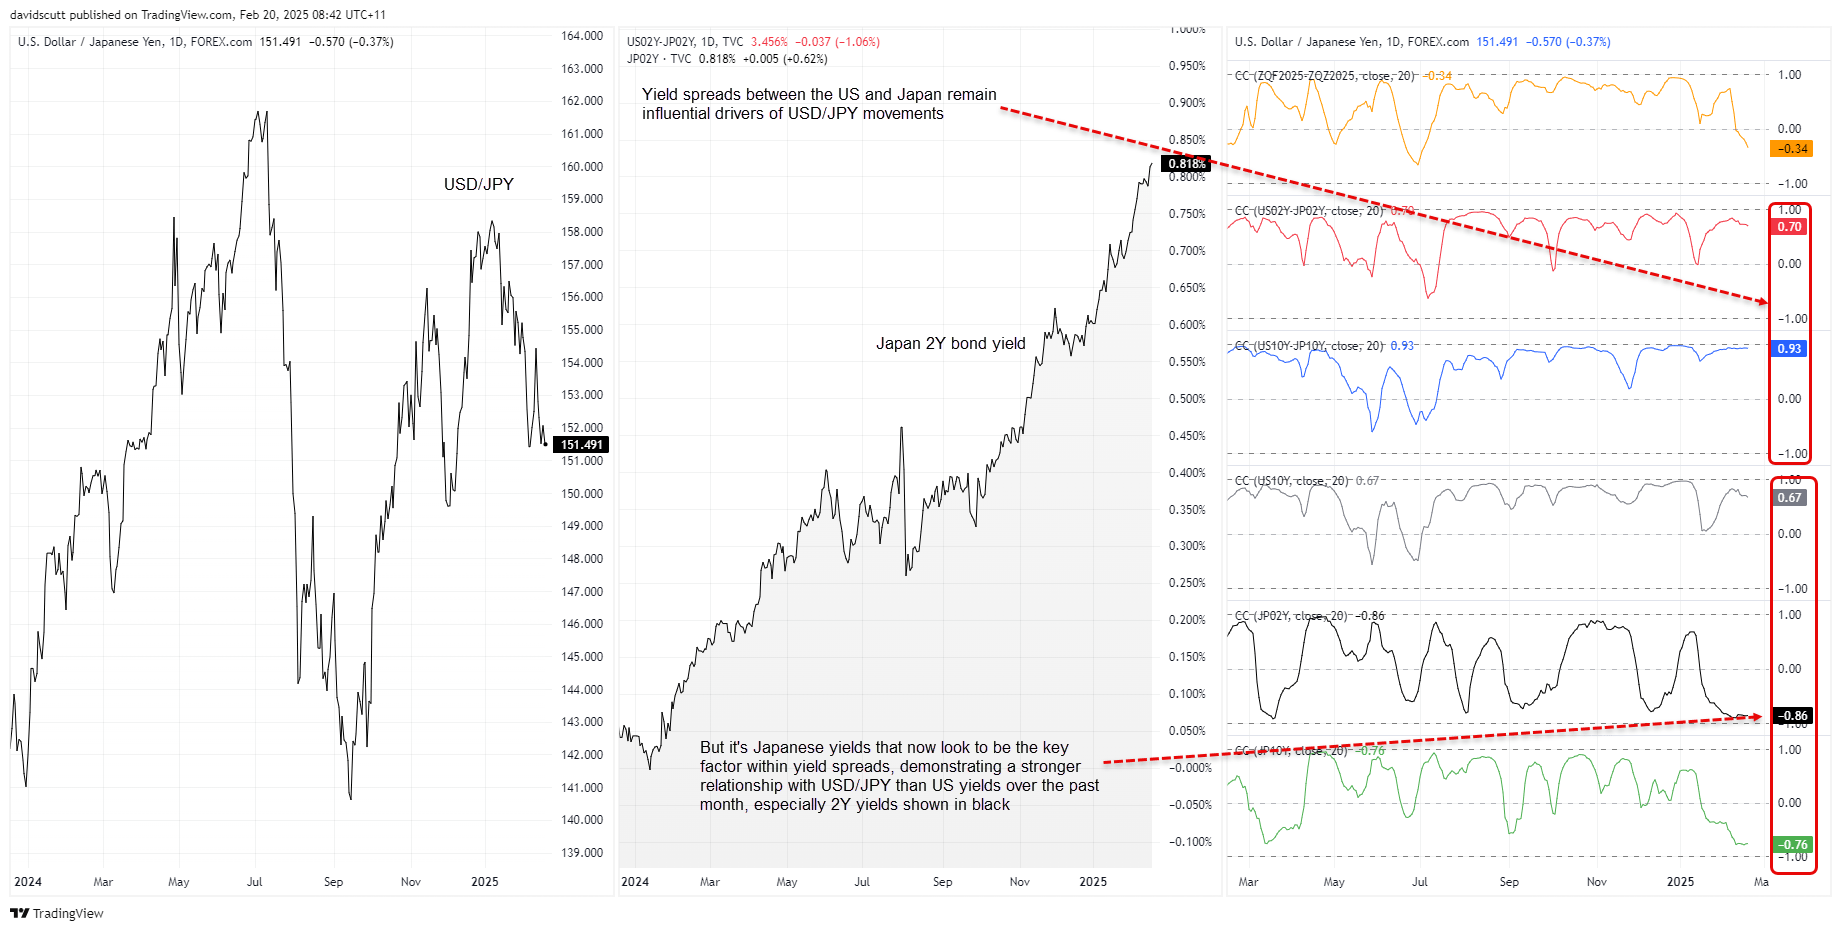Image resolution: width=1841 pixels, height=931 pixels.
Task: Click the 0.950% yield axis value
Action: [1187, 66]
